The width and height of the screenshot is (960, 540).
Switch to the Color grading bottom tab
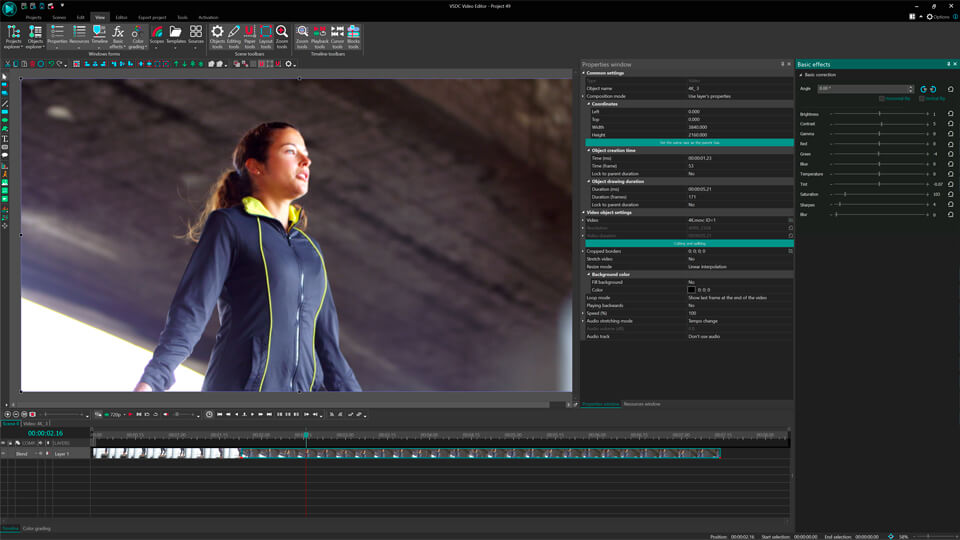point(37,528)
